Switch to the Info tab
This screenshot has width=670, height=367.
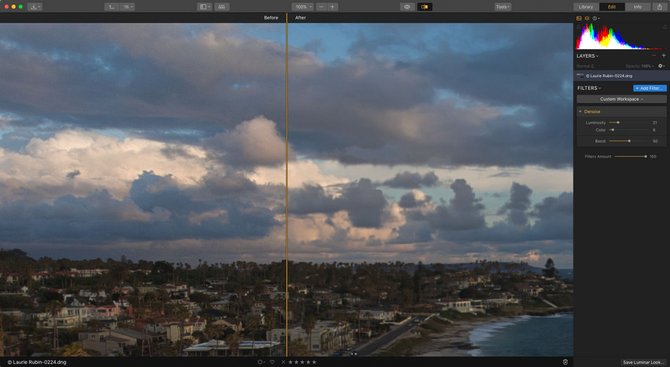point(638,7)
